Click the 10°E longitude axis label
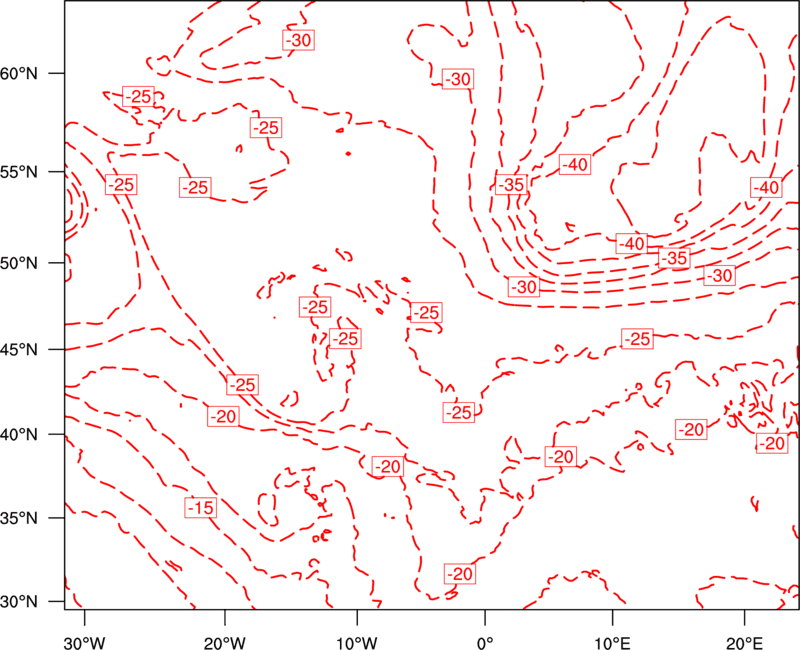The height and width of the screenshot is (650, 800). (612, 642)
